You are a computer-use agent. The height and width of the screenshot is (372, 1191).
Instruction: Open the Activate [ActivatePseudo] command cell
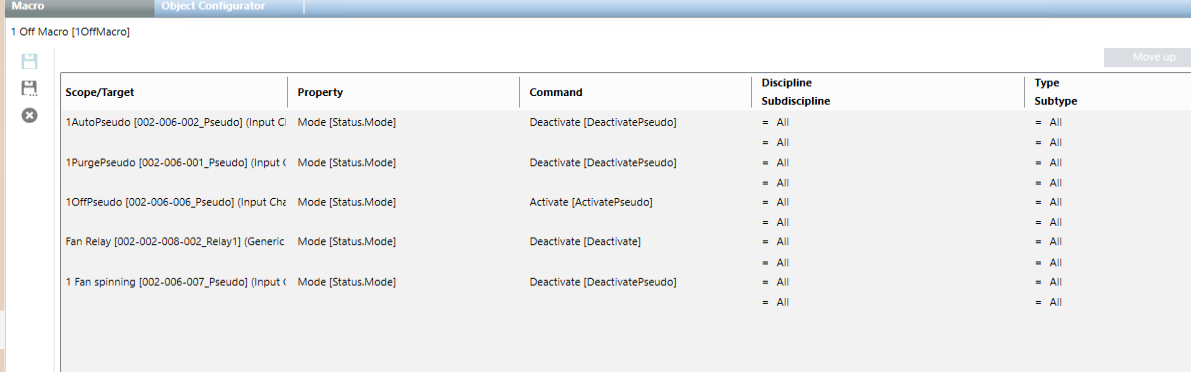coord(591,202)
